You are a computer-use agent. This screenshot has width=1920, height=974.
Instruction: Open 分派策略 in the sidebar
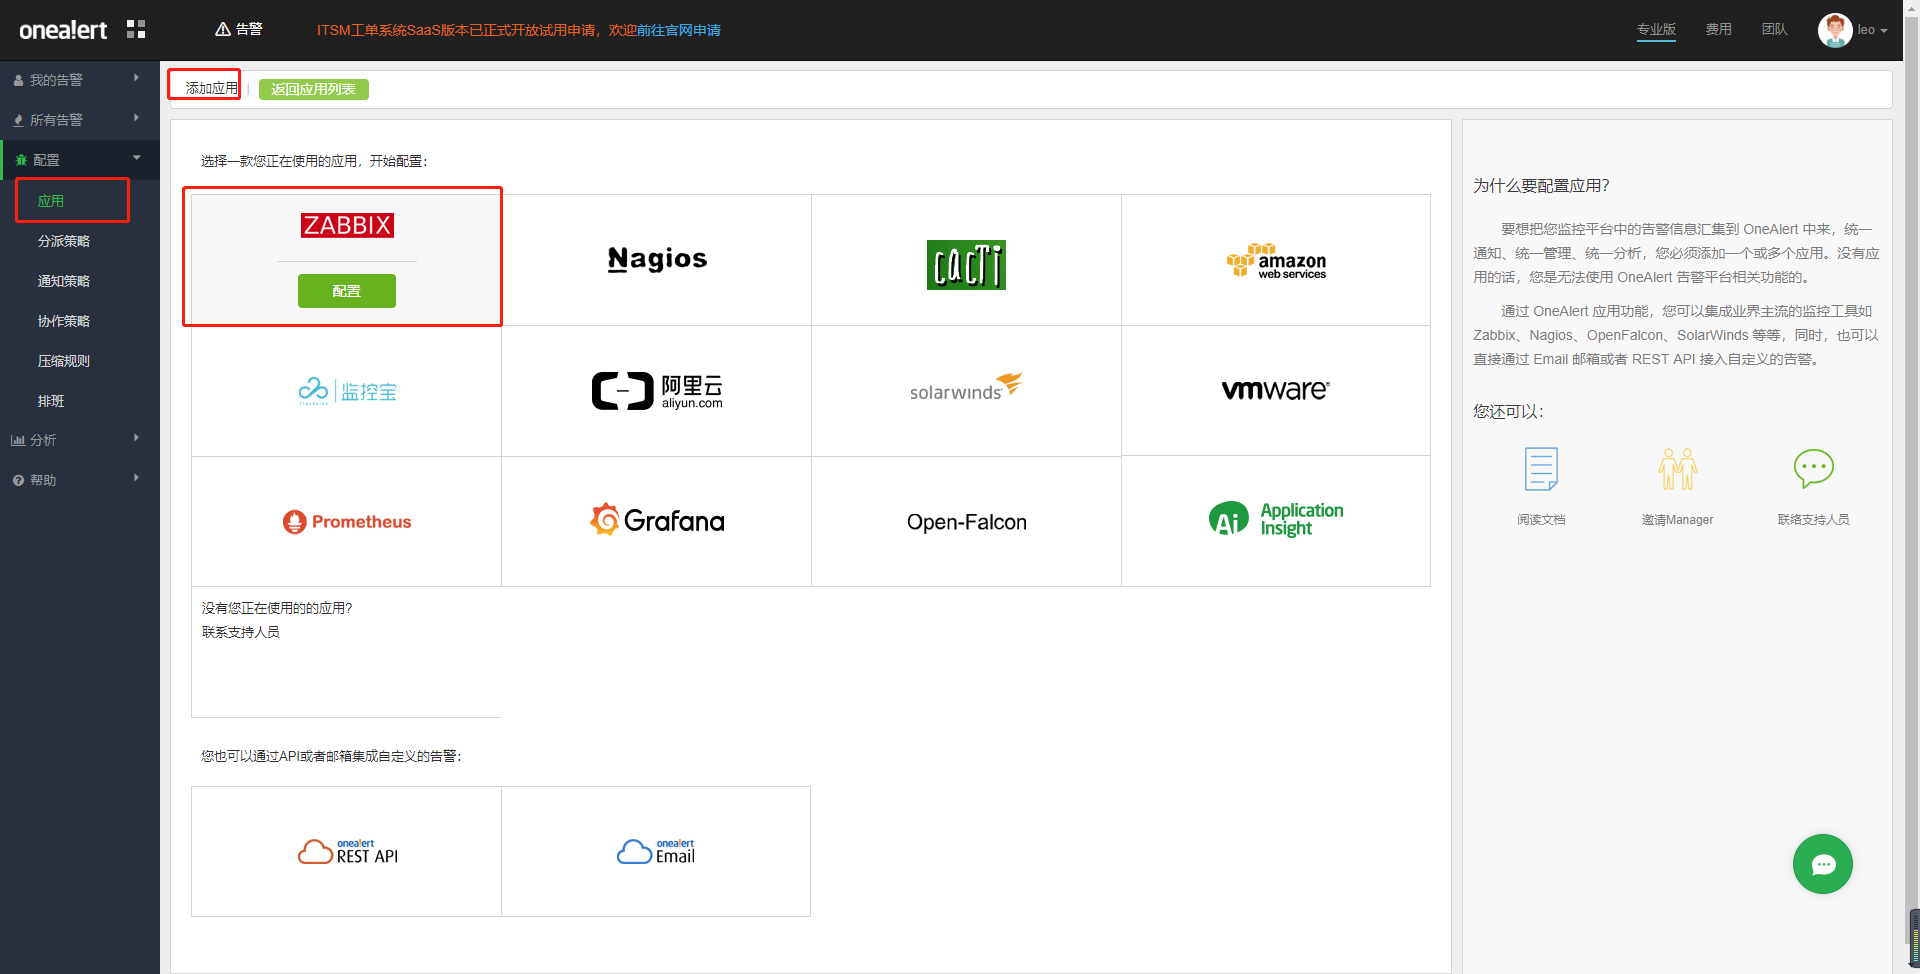coord(64,241)
